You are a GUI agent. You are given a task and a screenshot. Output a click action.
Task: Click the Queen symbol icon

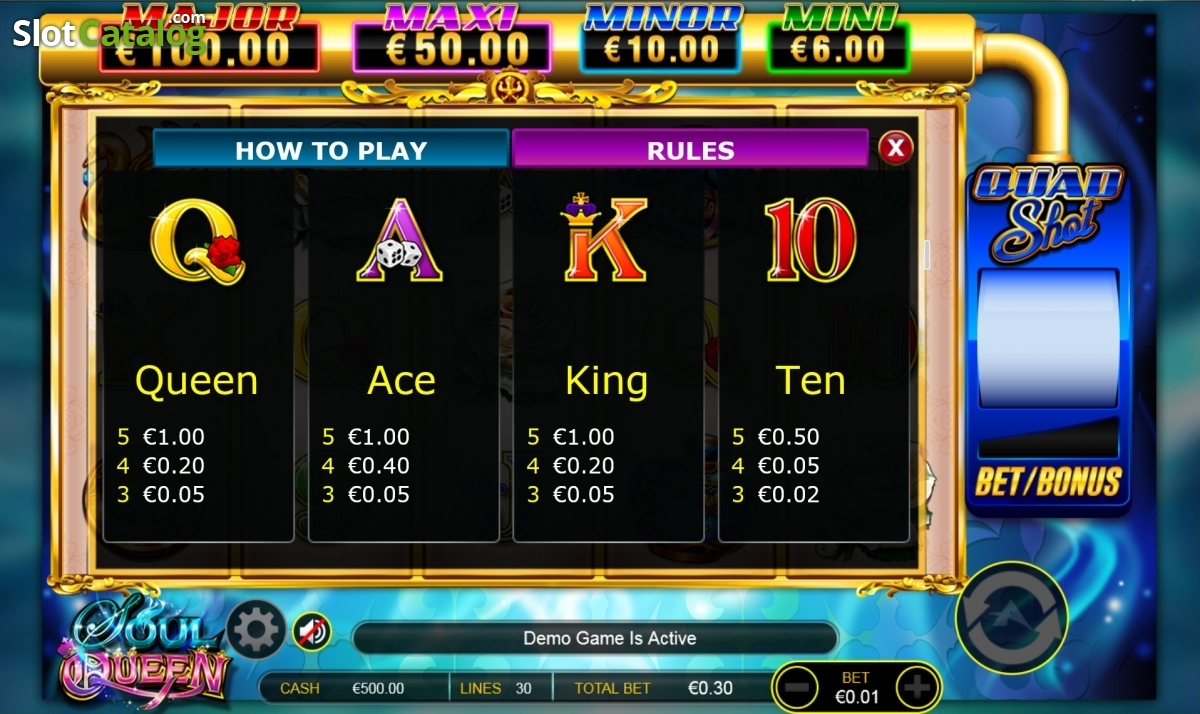point(199,240)
